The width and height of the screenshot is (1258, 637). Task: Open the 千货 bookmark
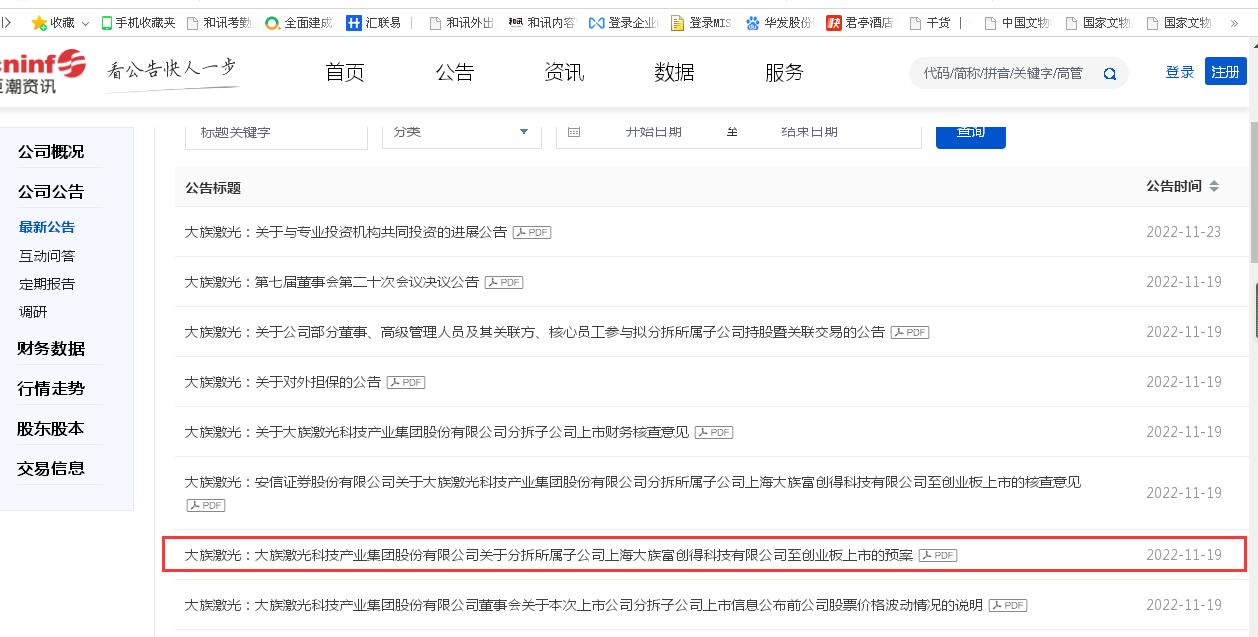(x=928, y=22)
